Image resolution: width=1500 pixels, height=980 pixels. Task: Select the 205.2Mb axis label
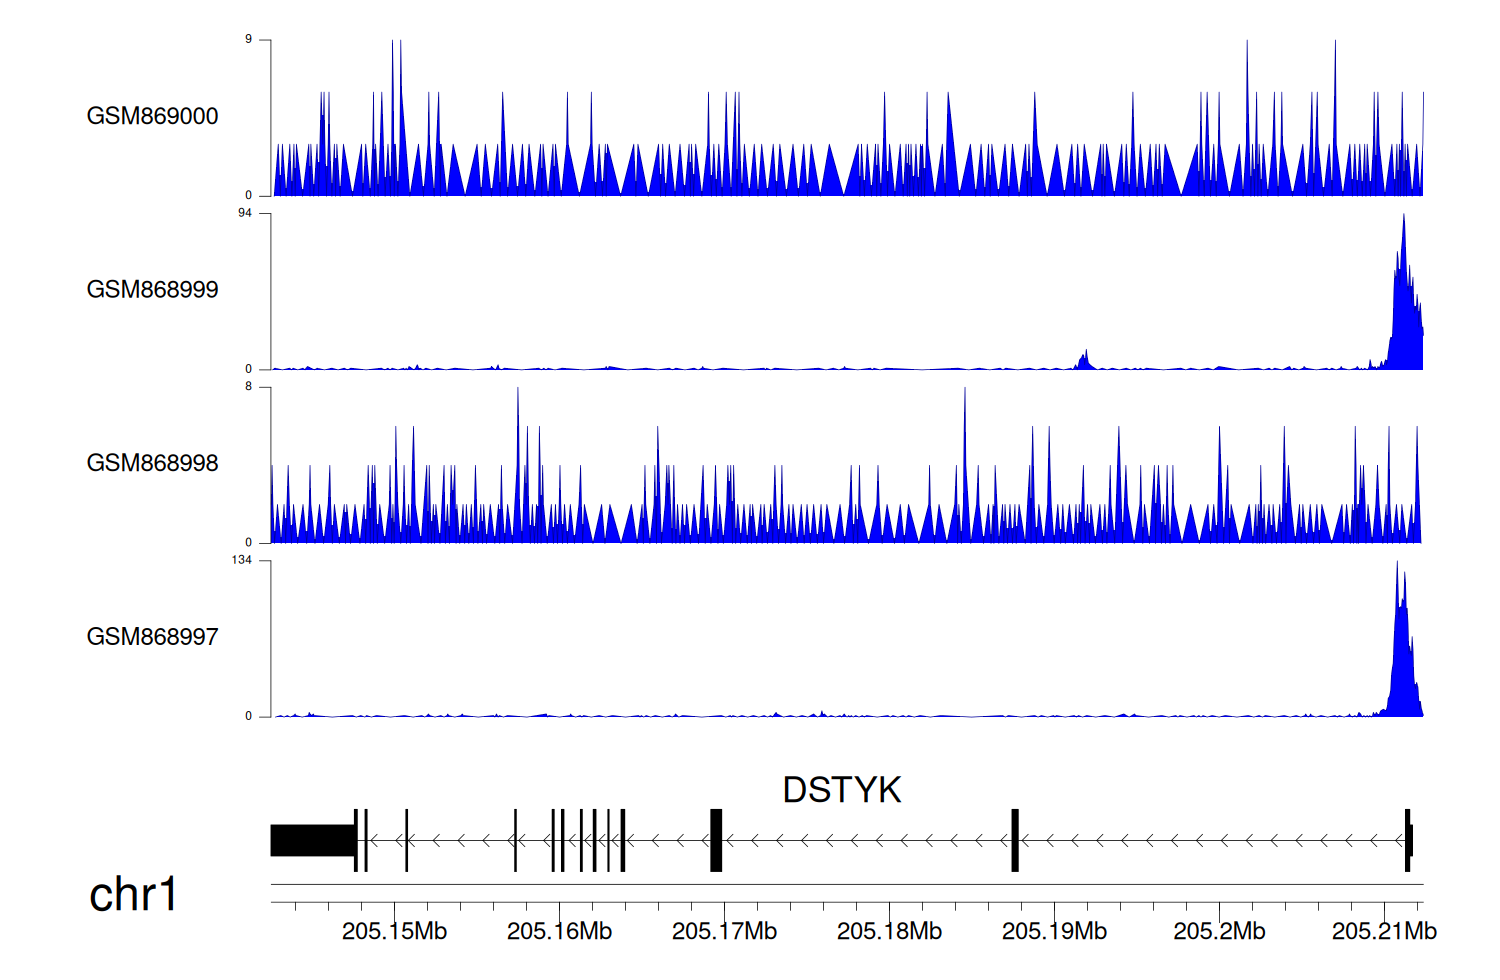tap(1219, 931)
